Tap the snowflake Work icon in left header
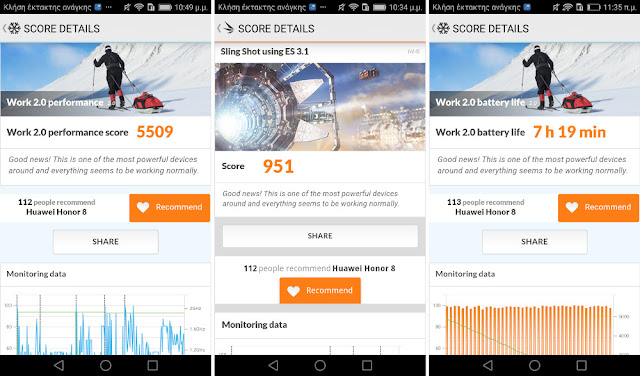This screenshot has height=376, width=640. [14, 28]
